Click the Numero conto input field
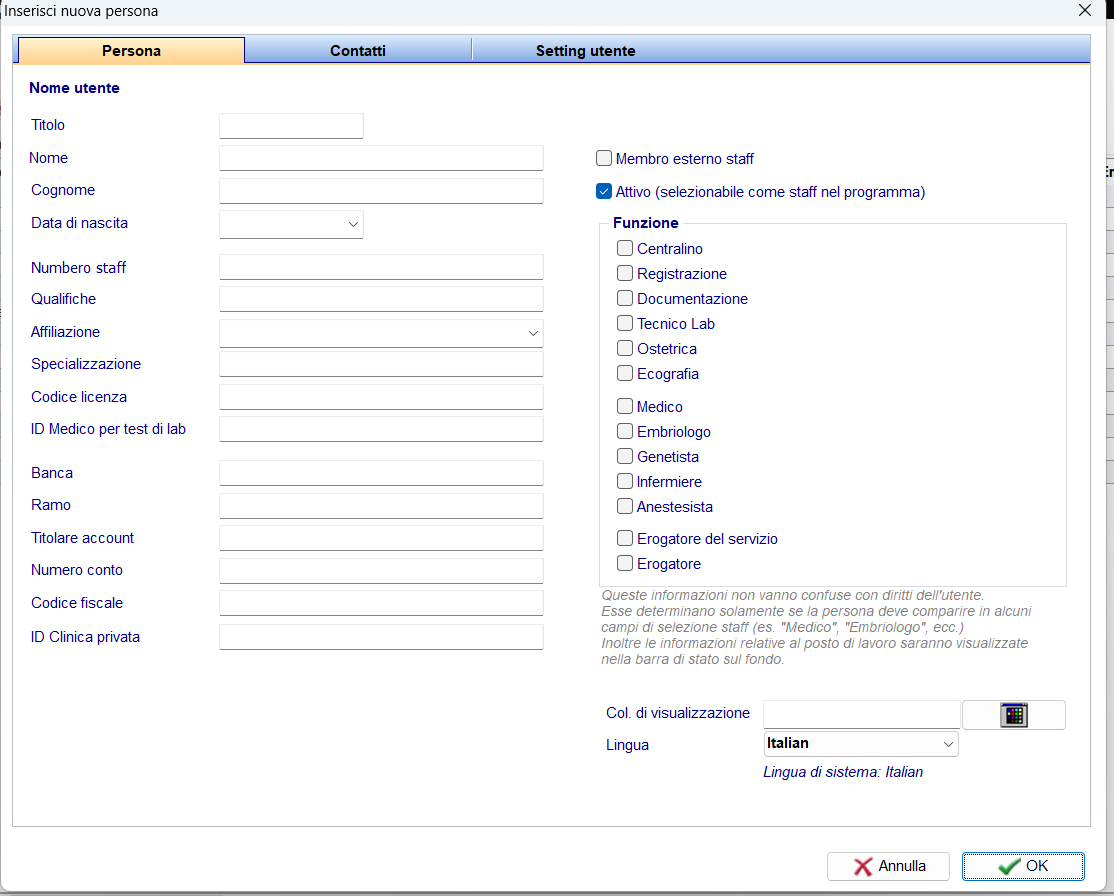 pyautogui.click(x=382, y=571)
